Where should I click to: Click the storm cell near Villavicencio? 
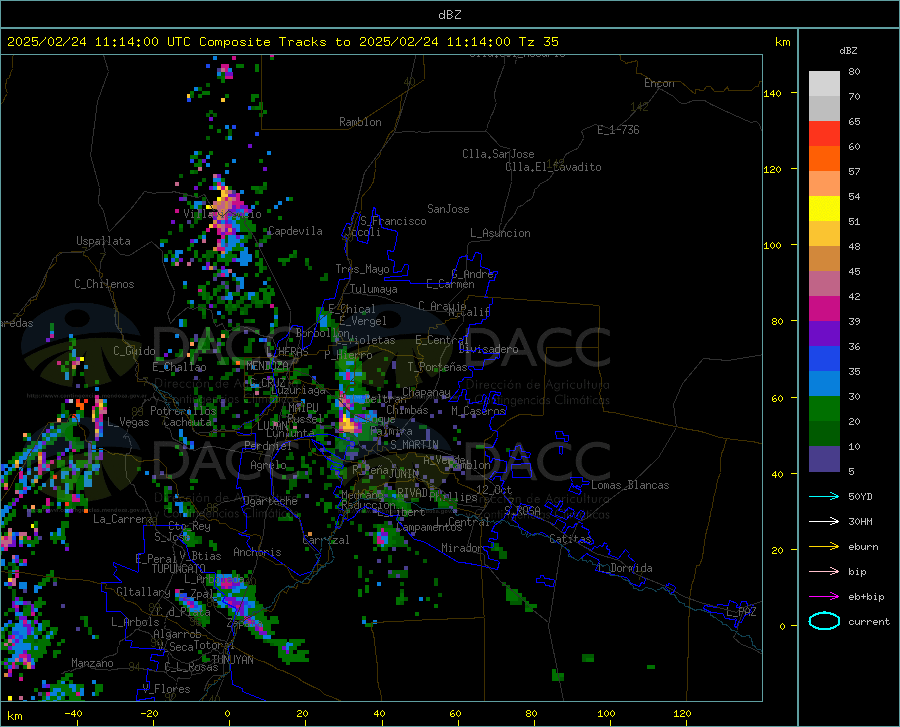click(x=223, y=204)
